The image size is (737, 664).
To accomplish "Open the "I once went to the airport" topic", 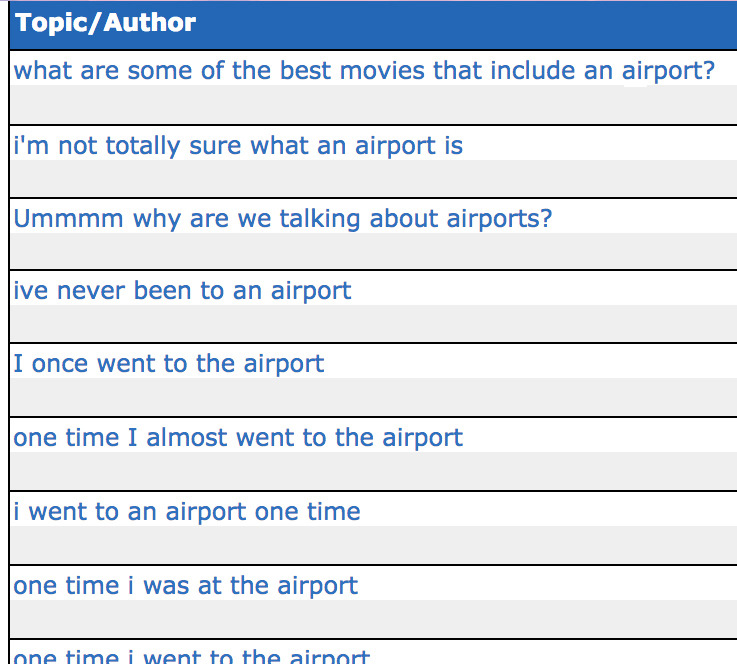I will [x=168, y=364].
